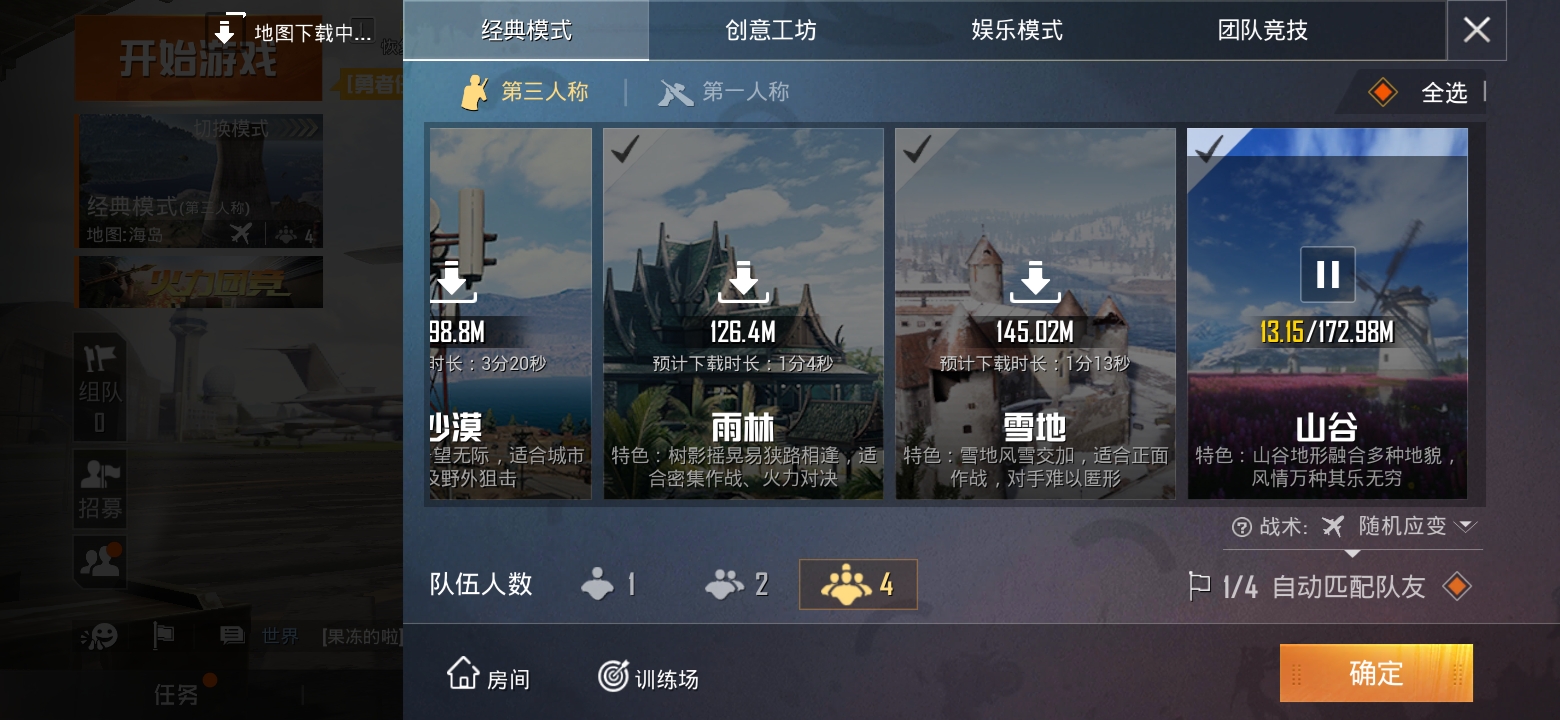The image size is (1560, 720).
Task: Download the 沙漠 map
Action: [453, 282]
